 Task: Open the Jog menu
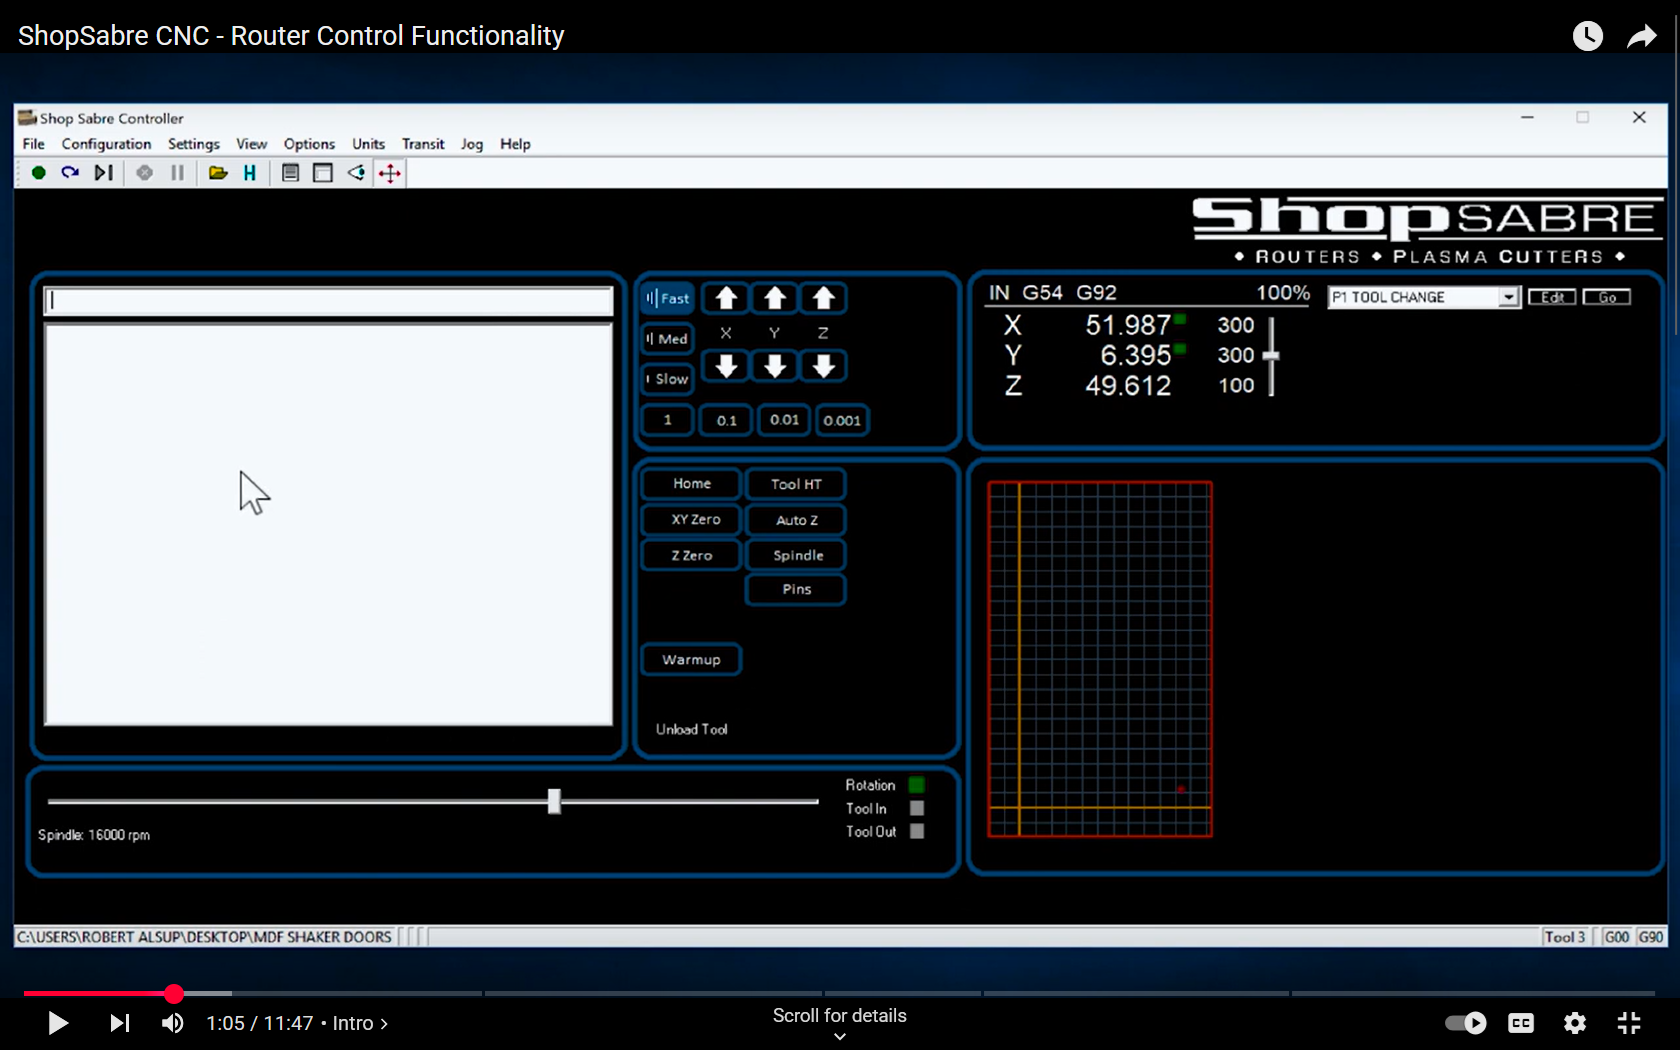tap(472, 144)
